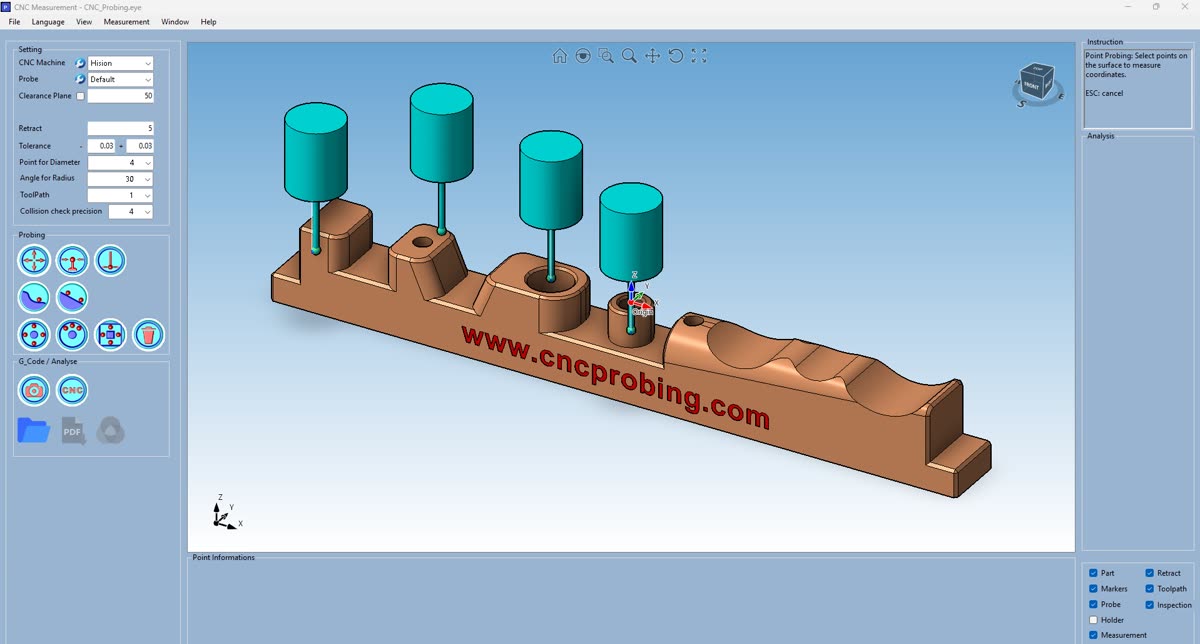The image size is (1200, 644).
Task: Activate the pan arrows tool
Action: (x=652, y=56)
